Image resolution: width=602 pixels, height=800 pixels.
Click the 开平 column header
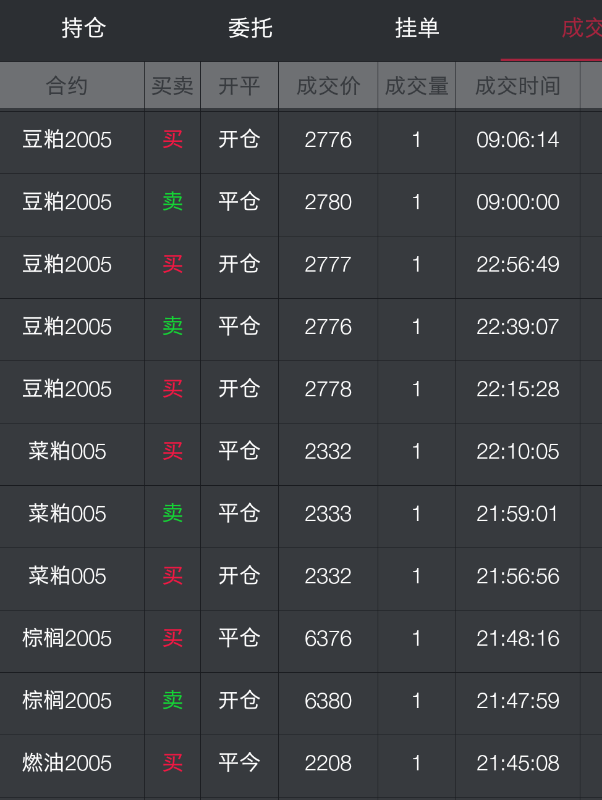(x=239, y=87)
